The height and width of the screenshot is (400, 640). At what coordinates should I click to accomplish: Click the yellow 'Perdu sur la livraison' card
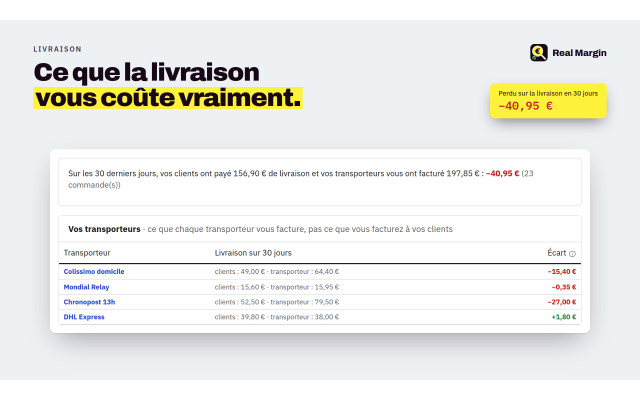pyautogui.click(x=548, y=101)
